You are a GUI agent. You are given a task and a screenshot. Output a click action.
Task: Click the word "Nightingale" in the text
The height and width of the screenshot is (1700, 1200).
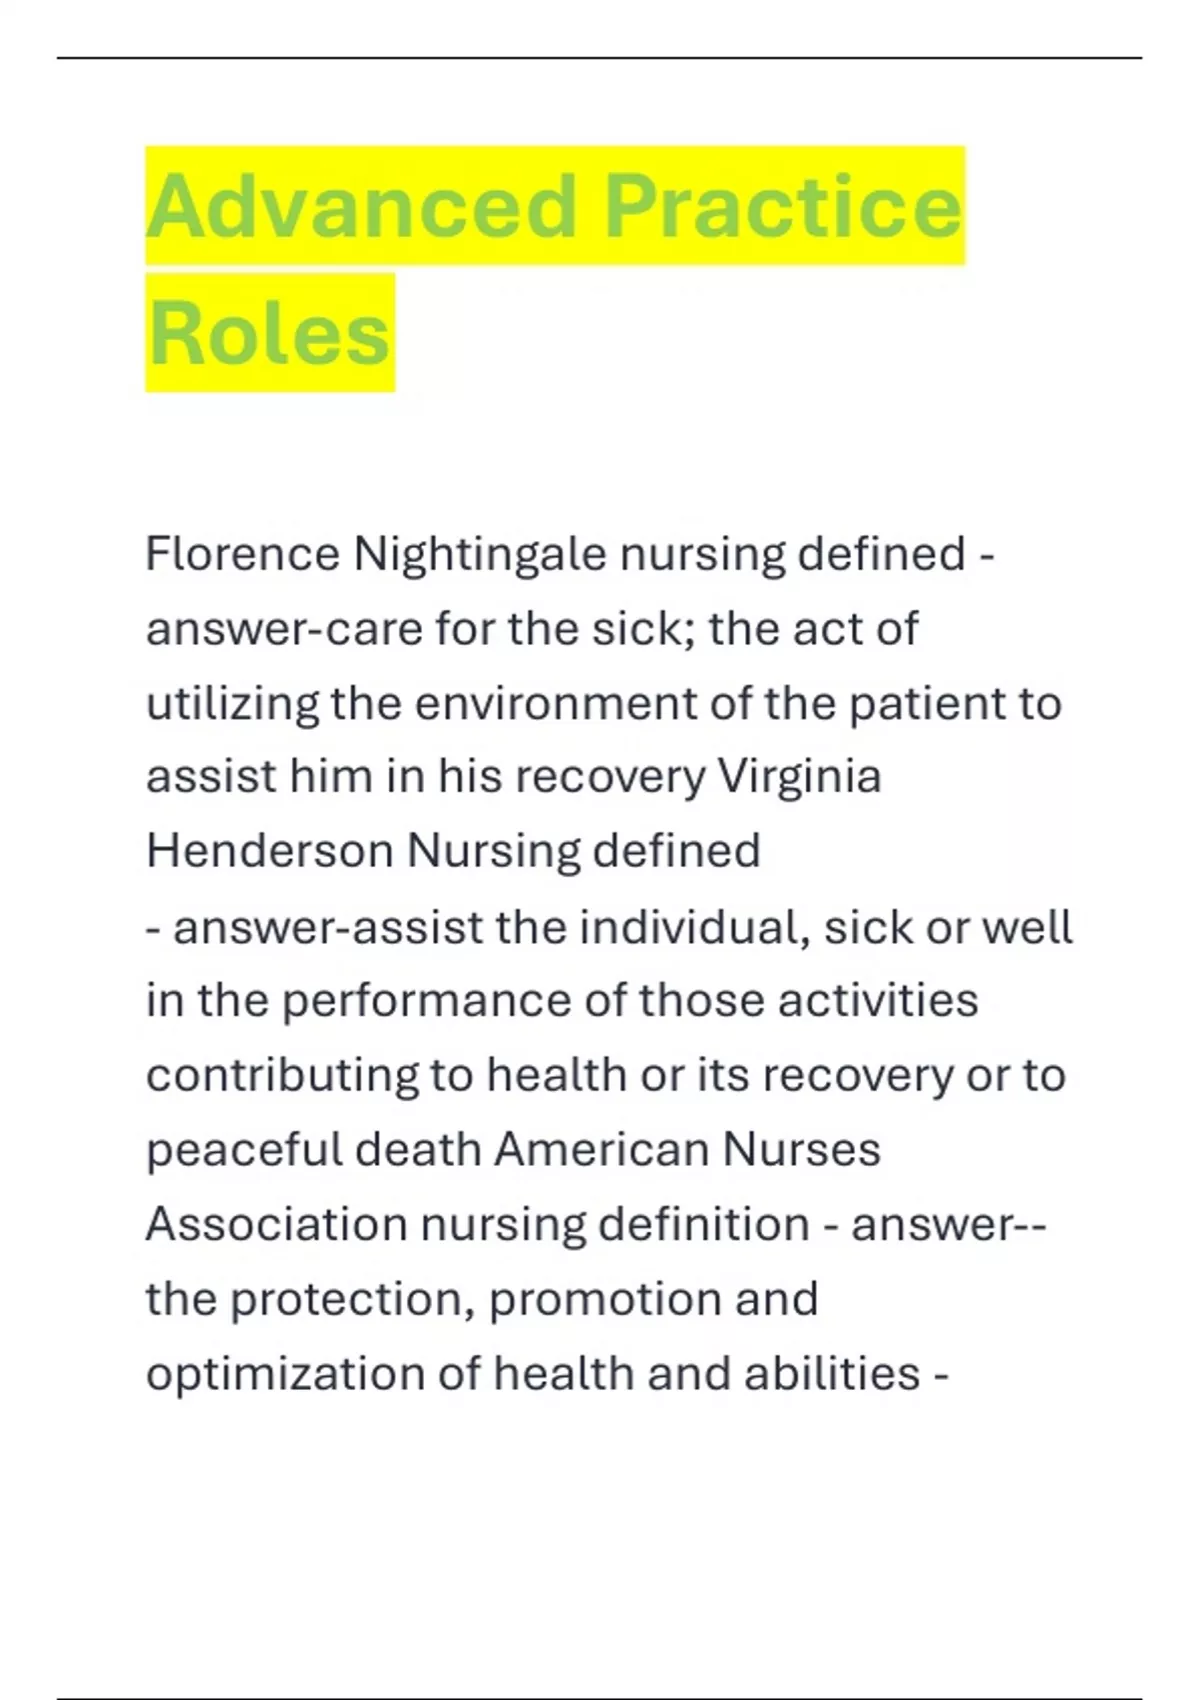coord(480,554)
